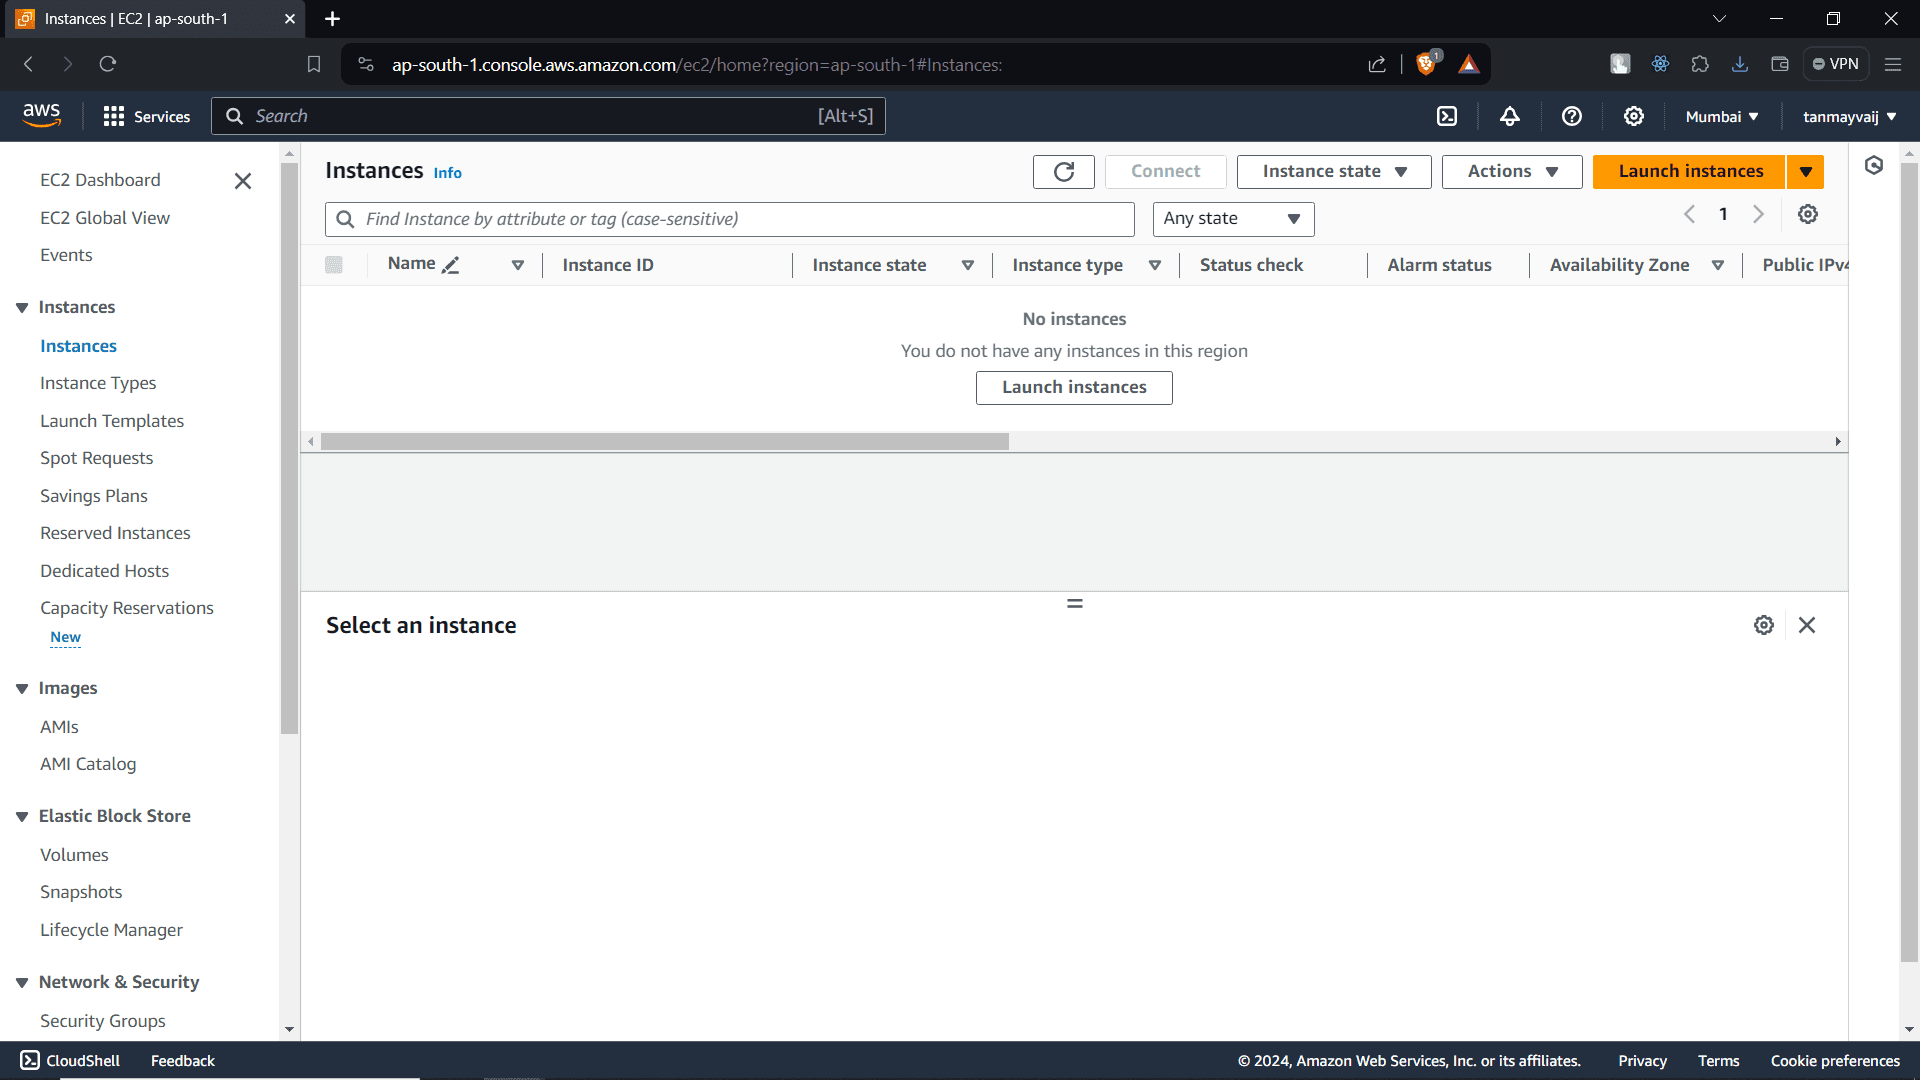Open the Any state dropdown

click(1232, 219)
